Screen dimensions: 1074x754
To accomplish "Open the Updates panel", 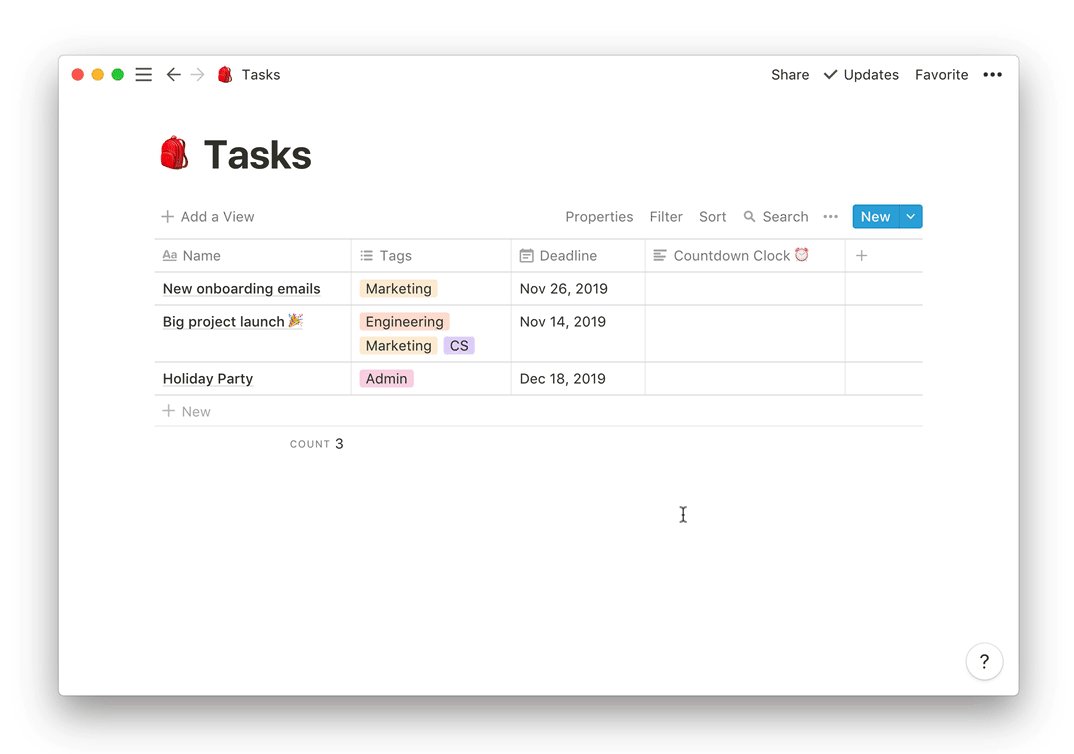I will [x=861, y=75].
